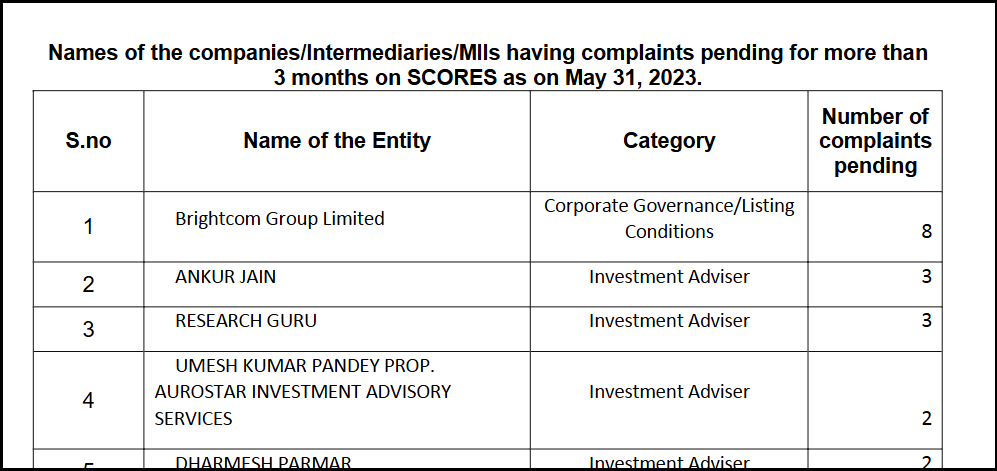Click the Name of the Entity header
This screenshot has width=997, height=471.
[337, 141]
